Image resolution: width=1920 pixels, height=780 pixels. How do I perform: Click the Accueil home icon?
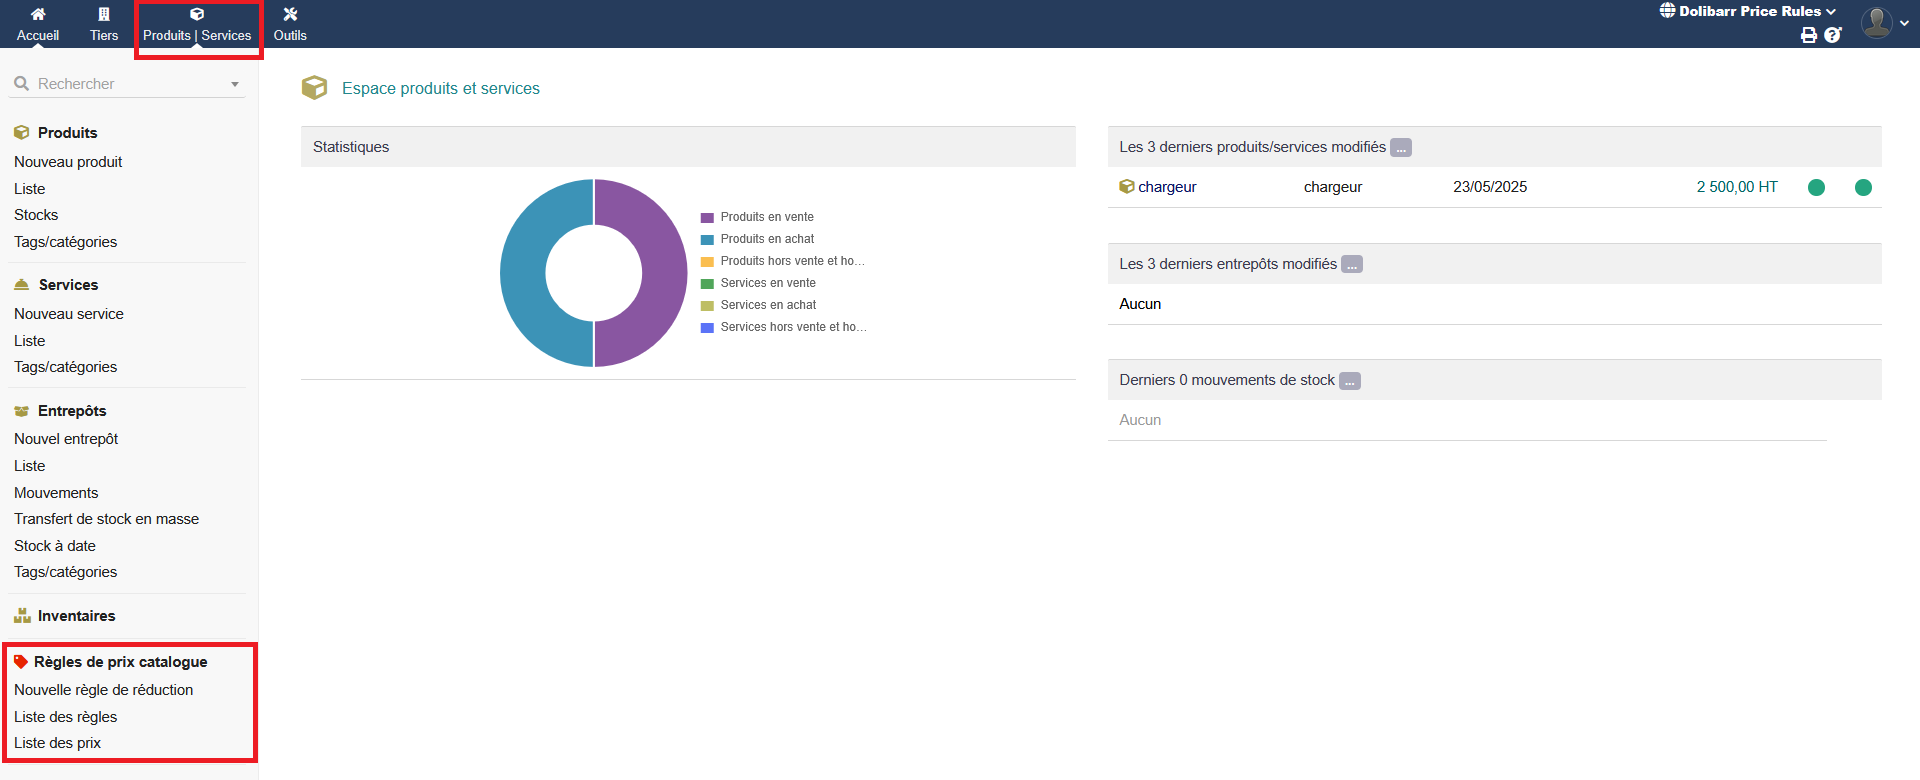point(38,14)
